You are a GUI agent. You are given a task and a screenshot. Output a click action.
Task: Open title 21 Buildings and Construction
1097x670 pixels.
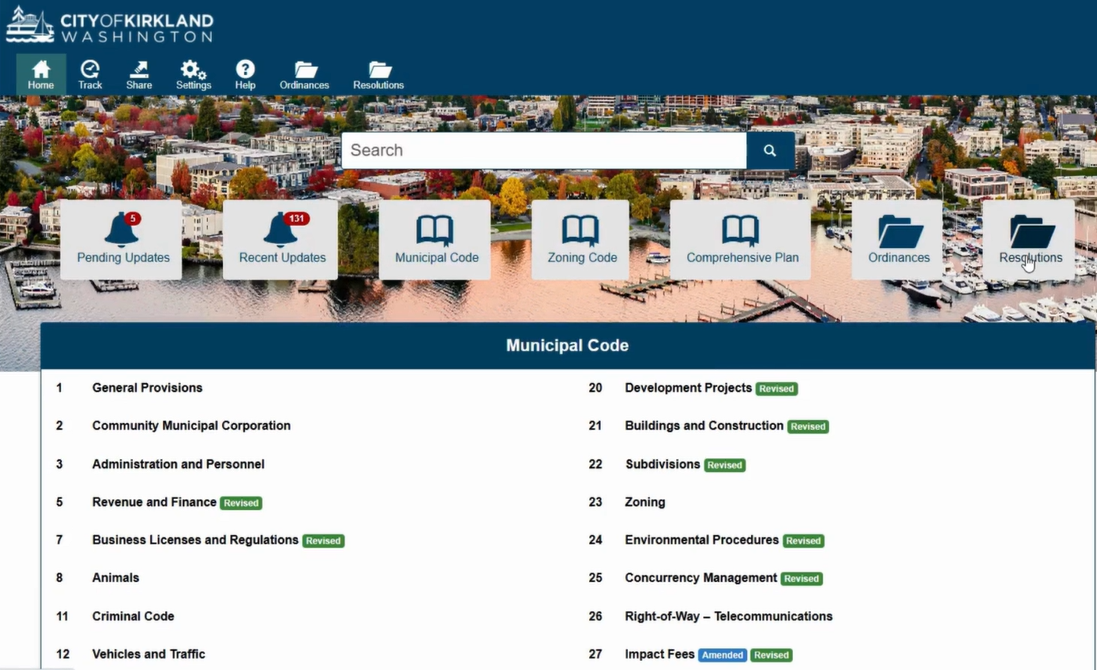click(x=703, y=426)
